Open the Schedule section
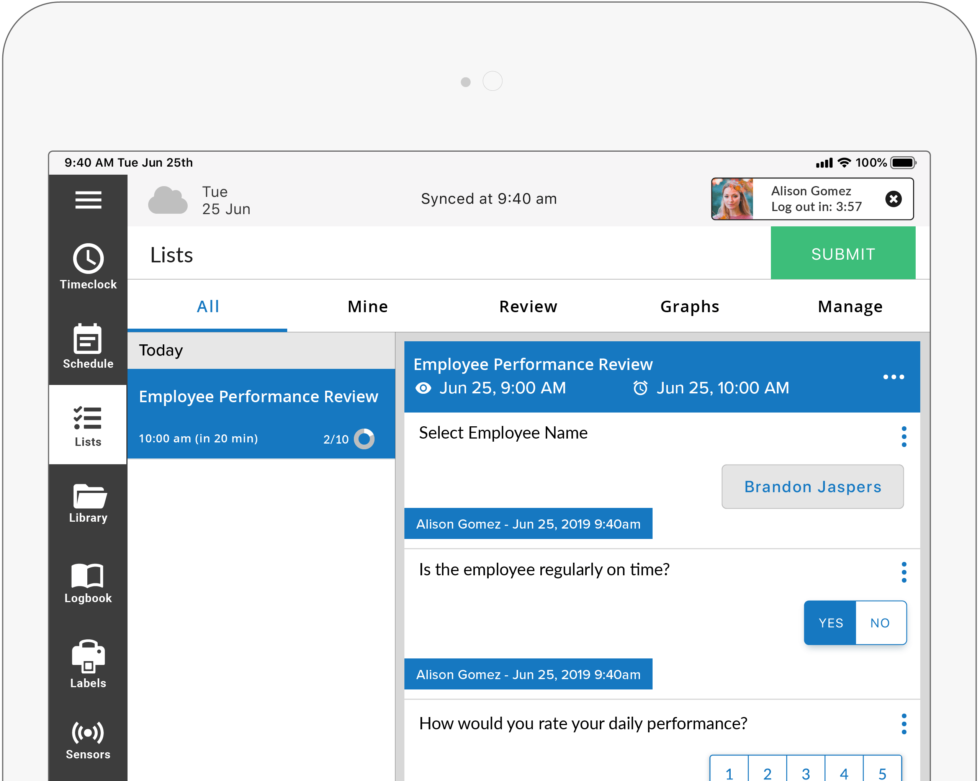 88,345
